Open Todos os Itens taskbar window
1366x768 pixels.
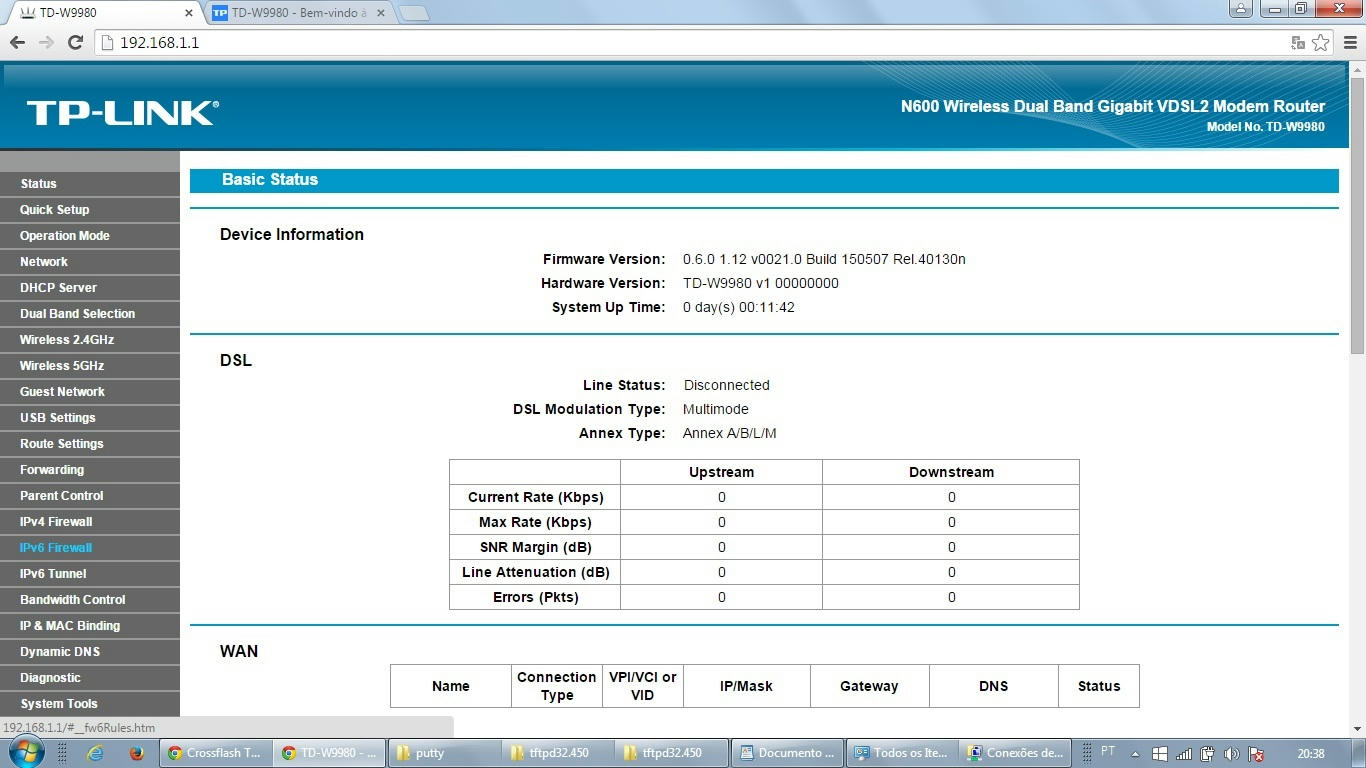pos(901,753)
